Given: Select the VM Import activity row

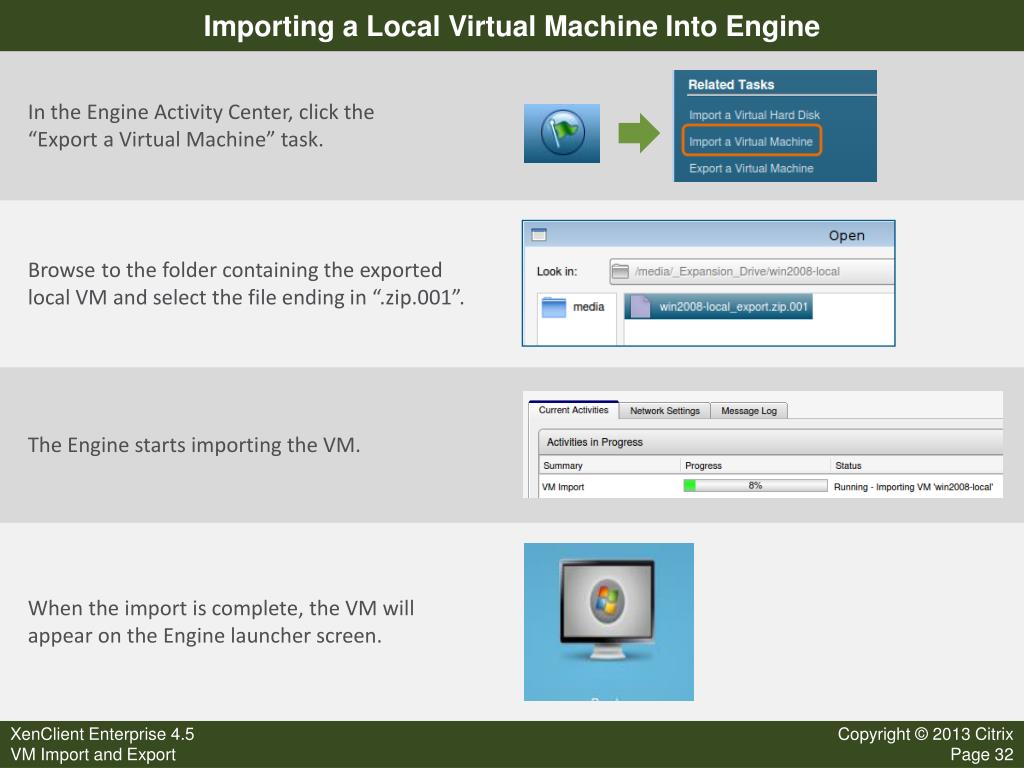Looking at the screenshot, I should click(x=771, y=487).
